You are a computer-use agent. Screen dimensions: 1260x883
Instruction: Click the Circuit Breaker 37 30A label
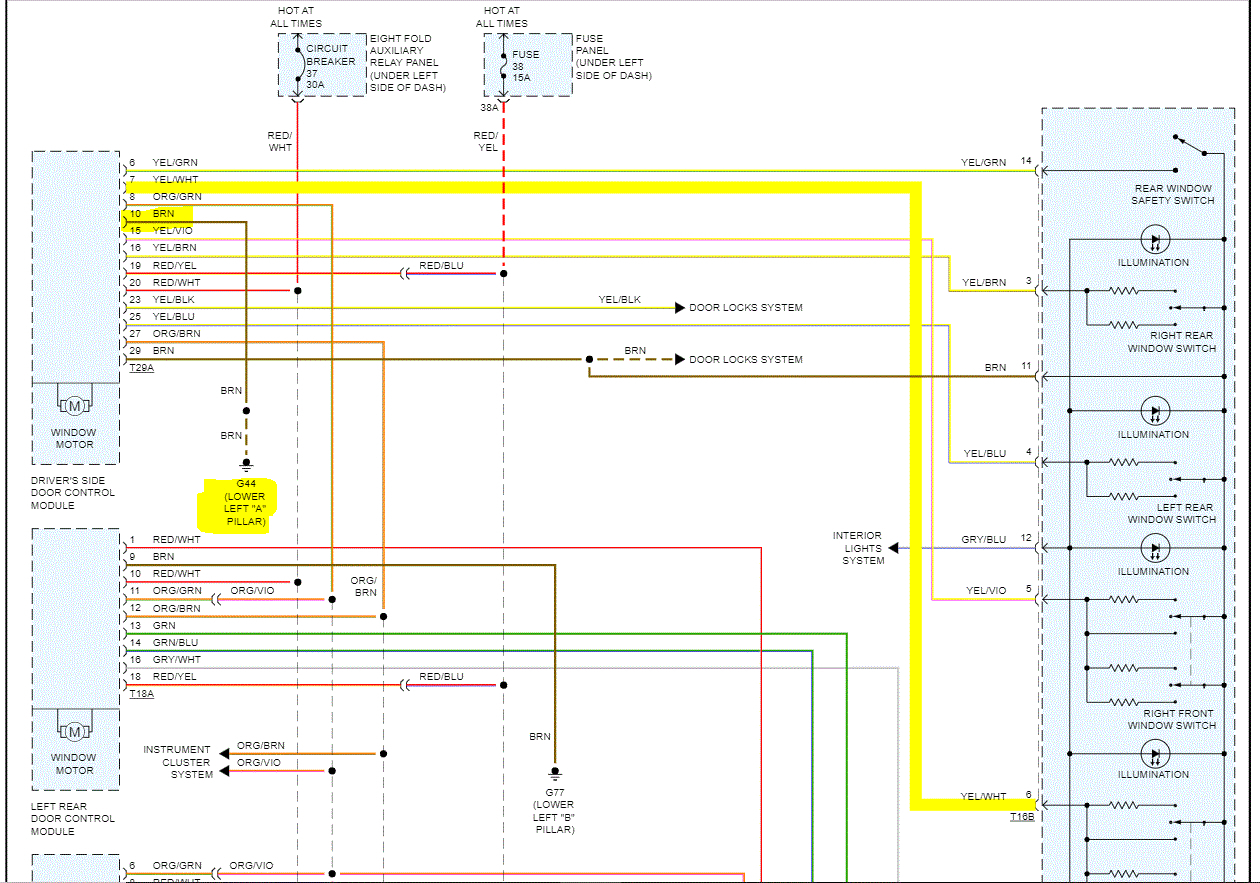330,68
